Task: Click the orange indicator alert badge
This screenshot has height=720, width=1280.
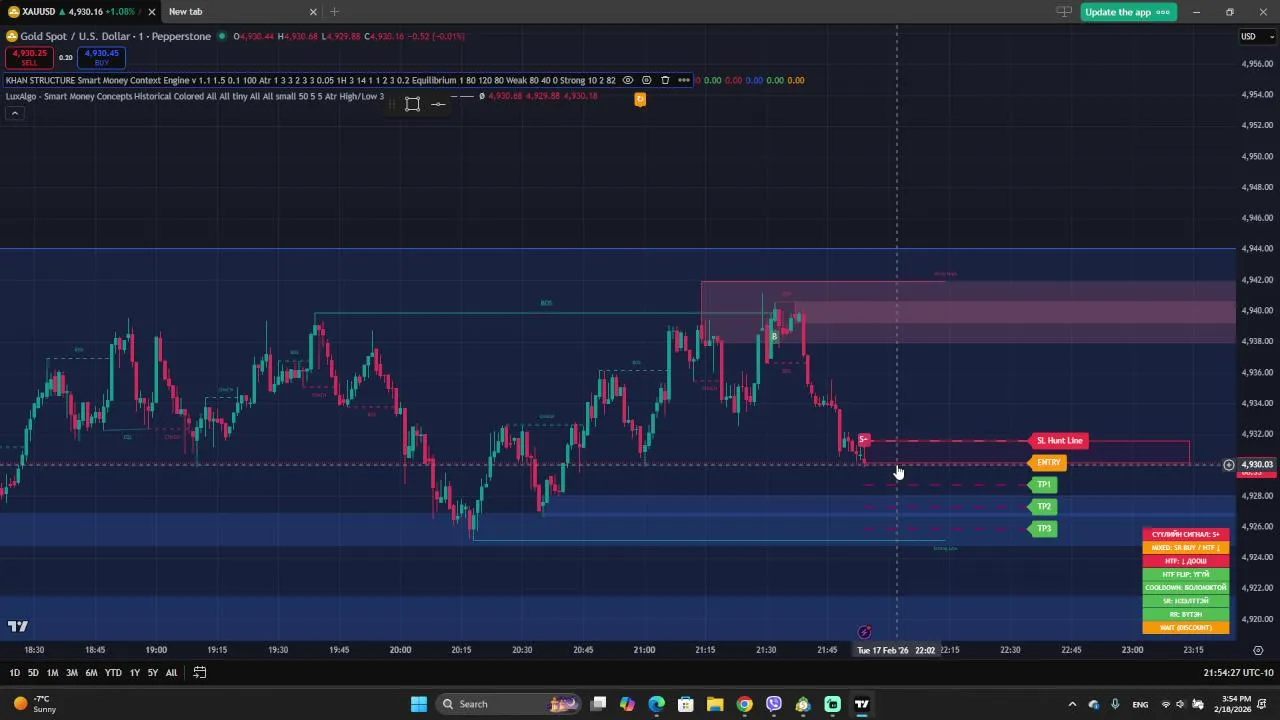Action: (x=640, y=99)
